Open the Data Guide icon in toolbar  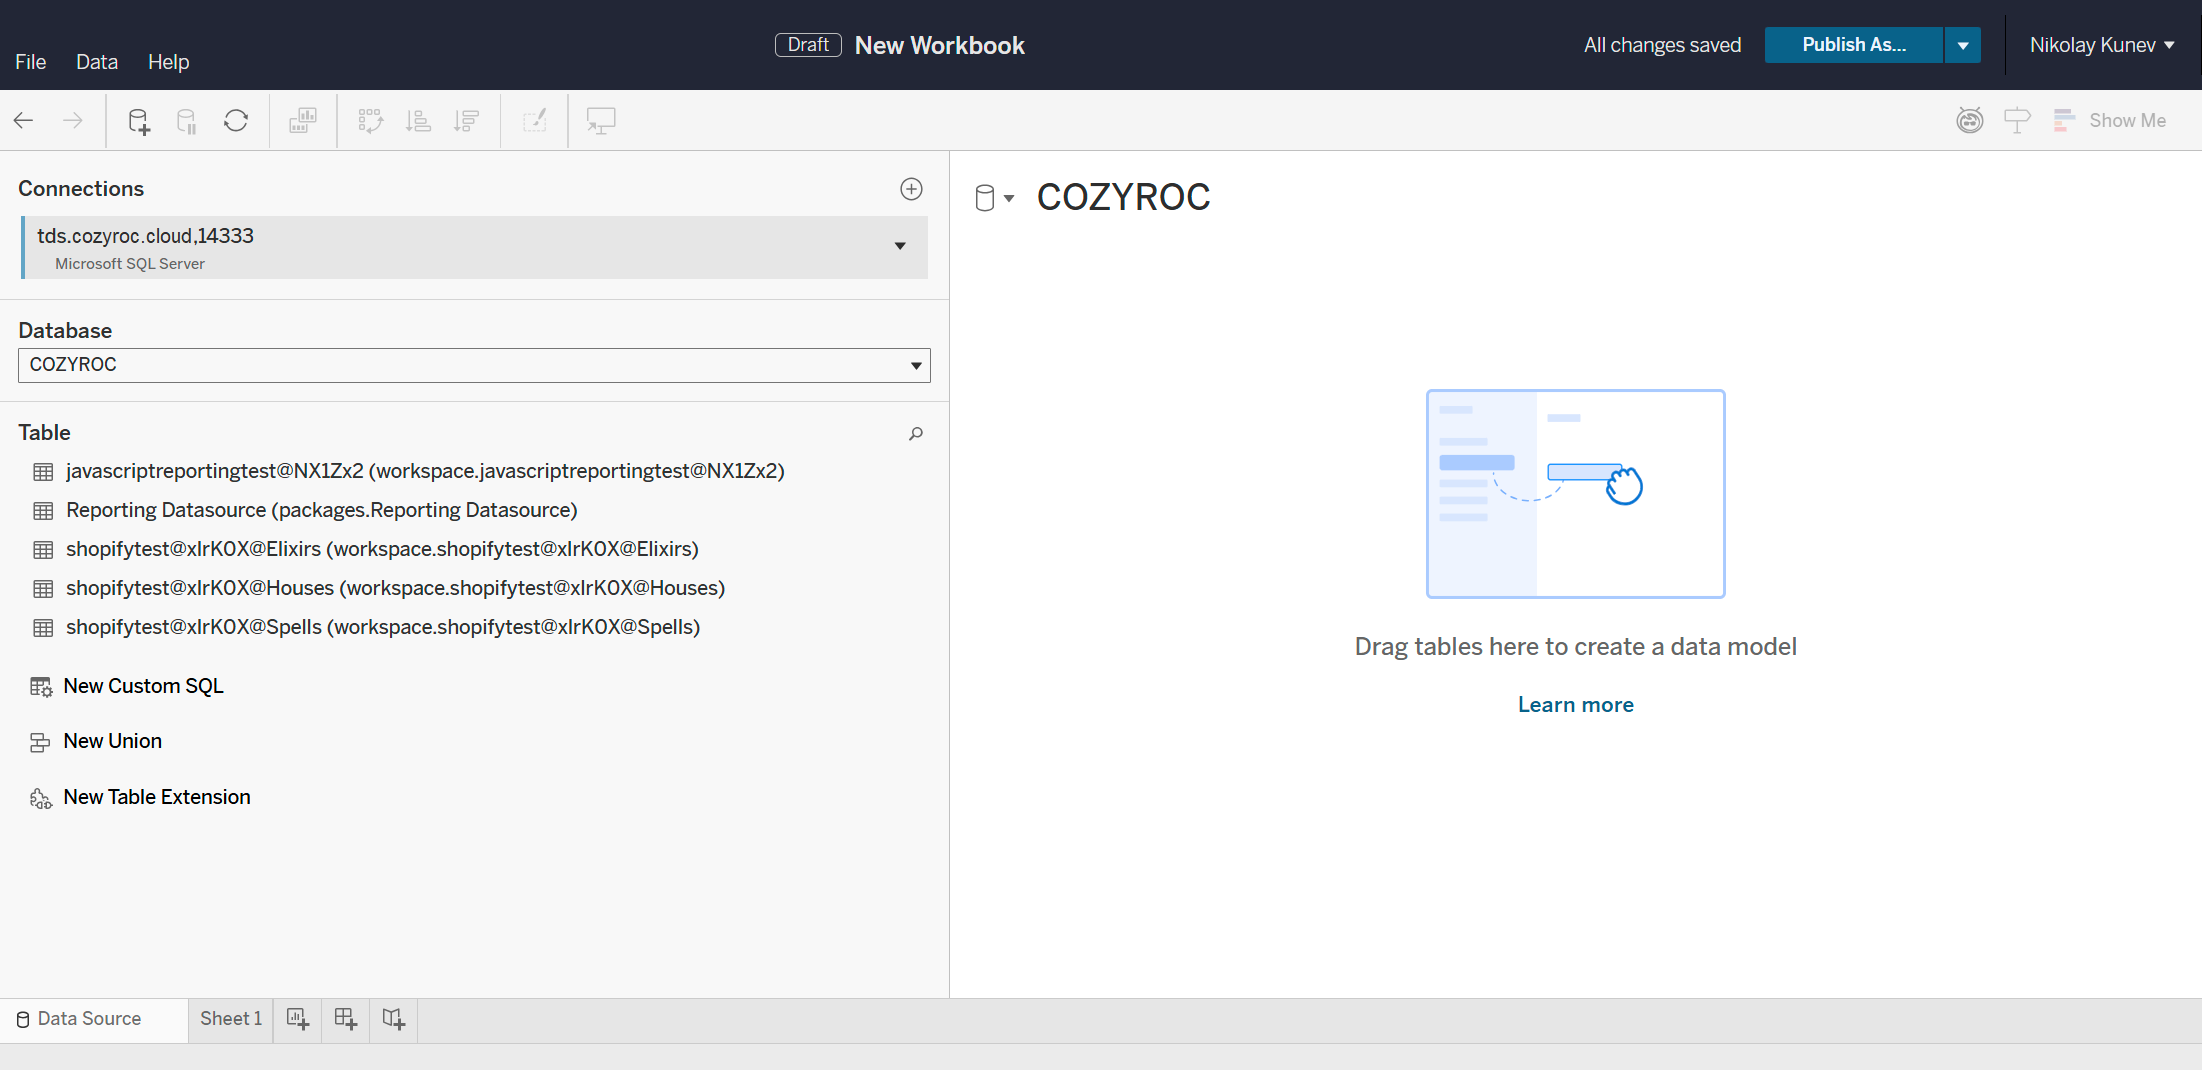click(x=1969, y=121)
